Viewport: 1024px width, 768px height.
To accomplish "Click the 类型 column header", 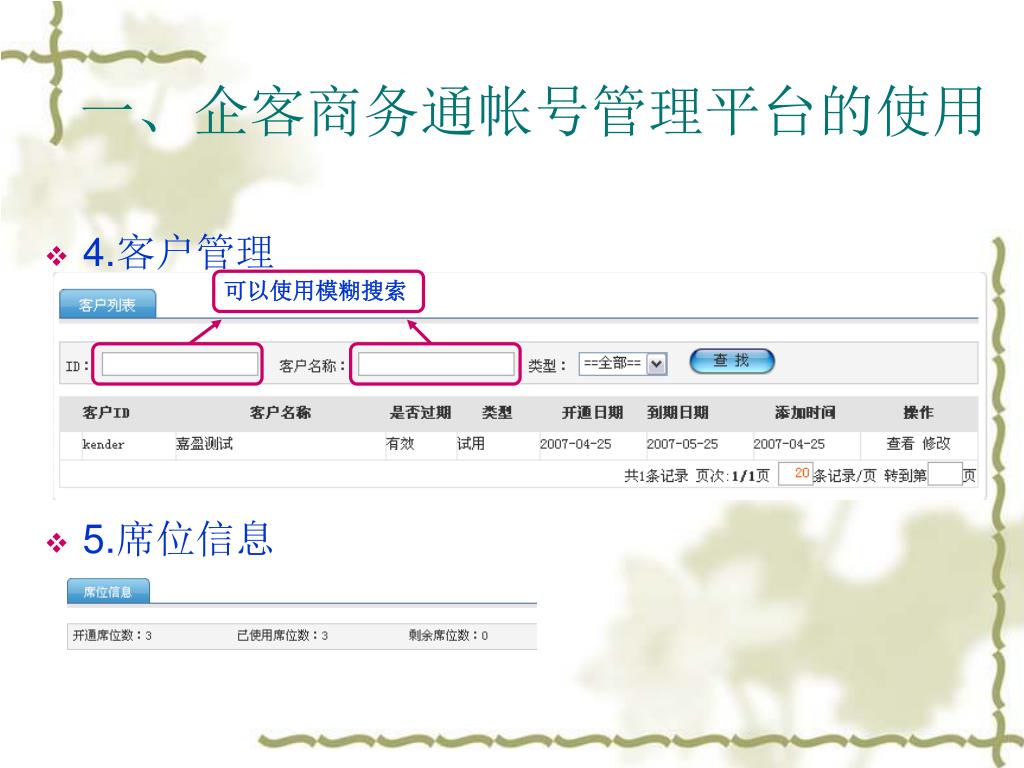I will pos(497,413).
